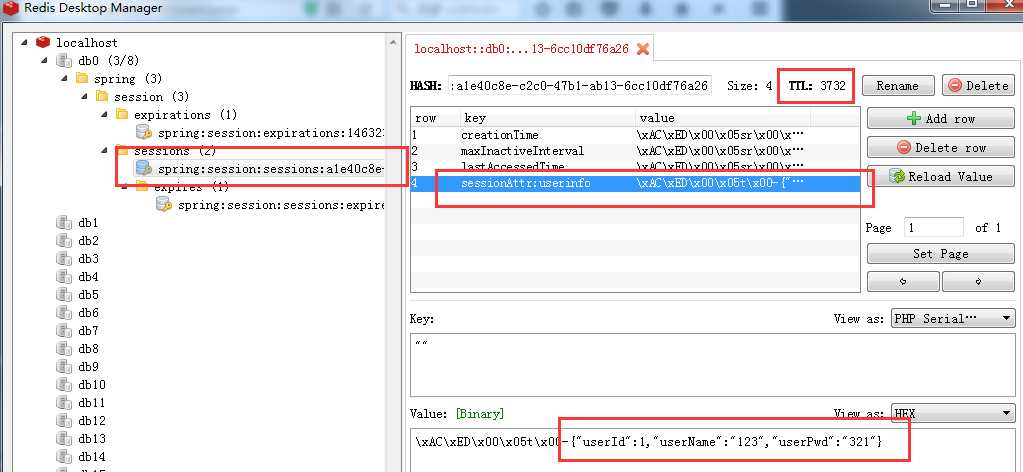Collapse the spring (3) folder node
The height and width of the screenshot is (472, 1023).
click(x=65, y=78)
